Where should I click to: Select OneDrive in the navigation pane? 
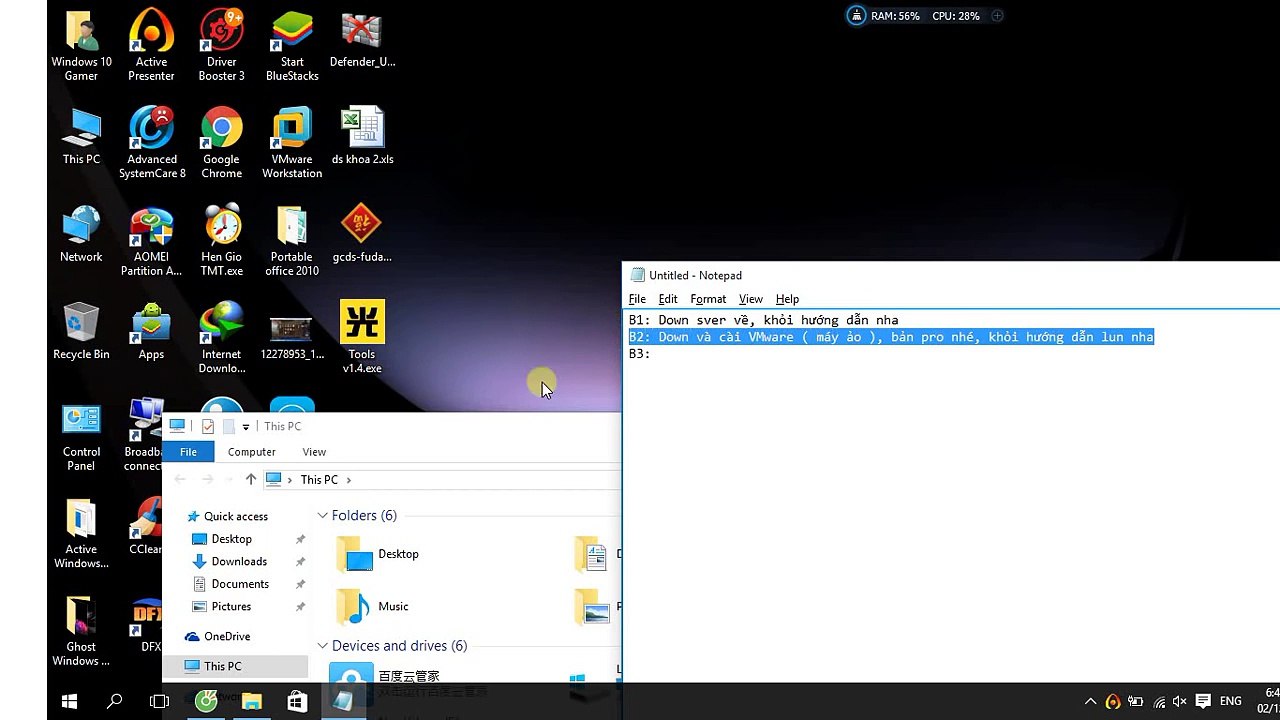(x=227, y=637)
